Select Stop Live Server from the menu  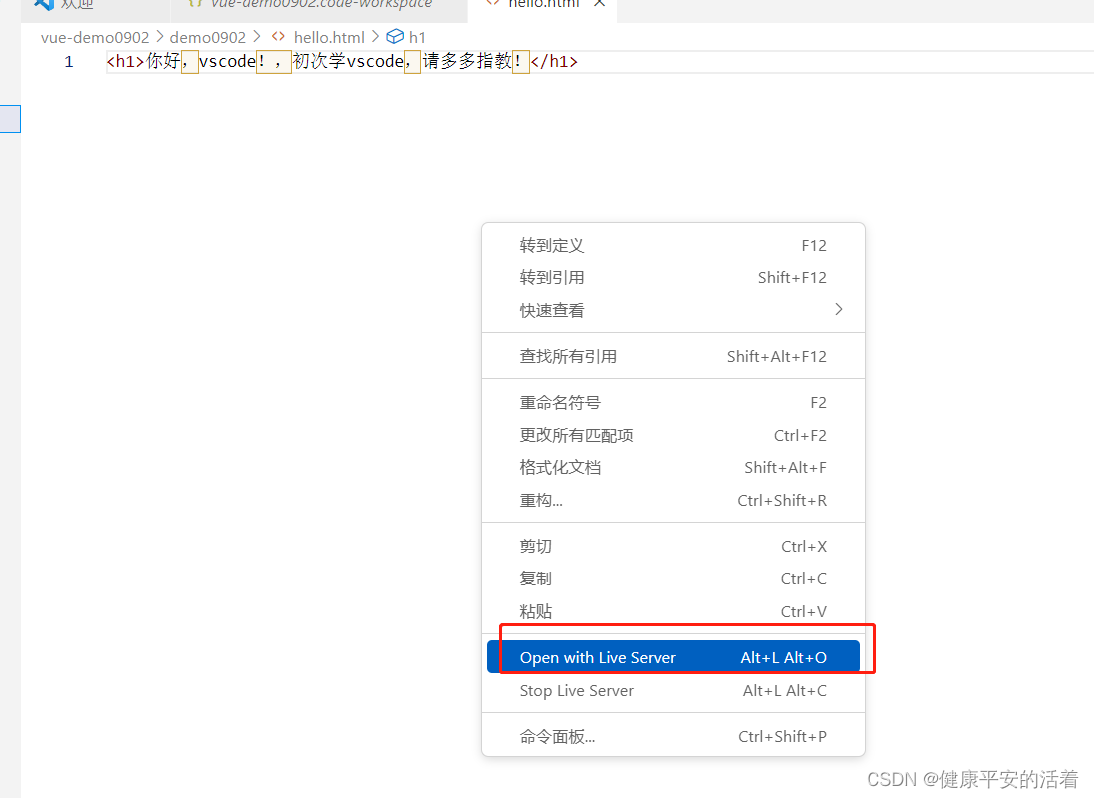tap(576, 691)
